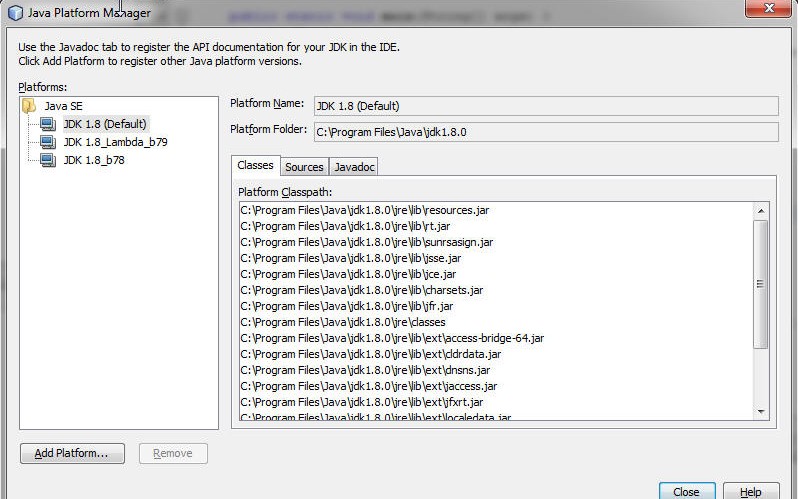Click the Platform Name text field

(545, 106)
